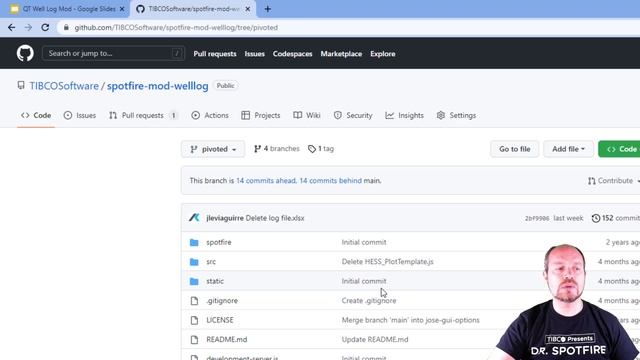Image resolution: width=640 pixels, height=360 pixels.
Task: Click the GitHub Octocat logo
Action: pyautogui.click(x=25, y=53)
